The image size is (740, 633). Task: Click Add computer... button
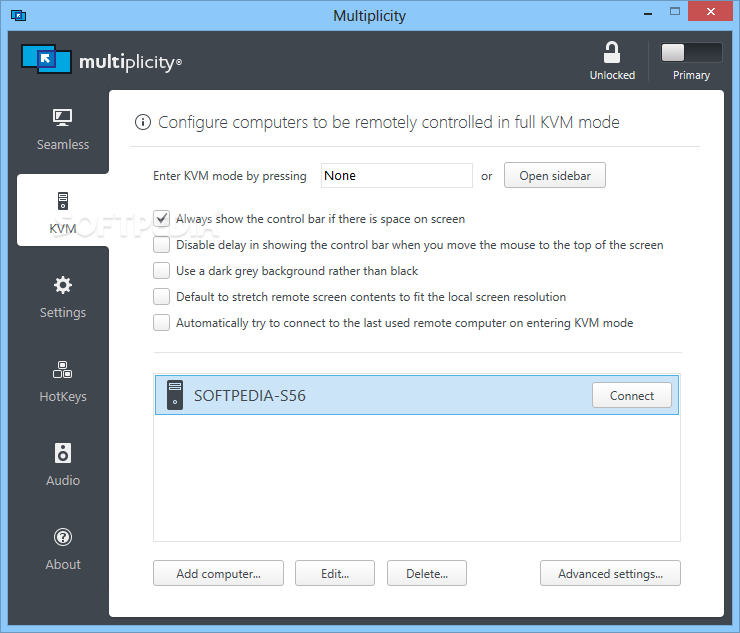pyautogui.click(x=218, y=573)
